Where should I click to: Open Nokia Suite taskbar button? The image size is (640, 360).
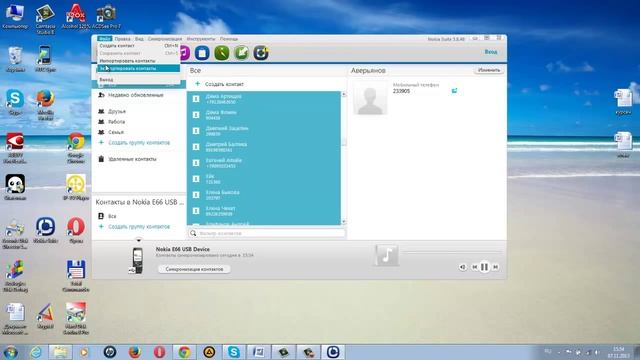coord(333,352)
